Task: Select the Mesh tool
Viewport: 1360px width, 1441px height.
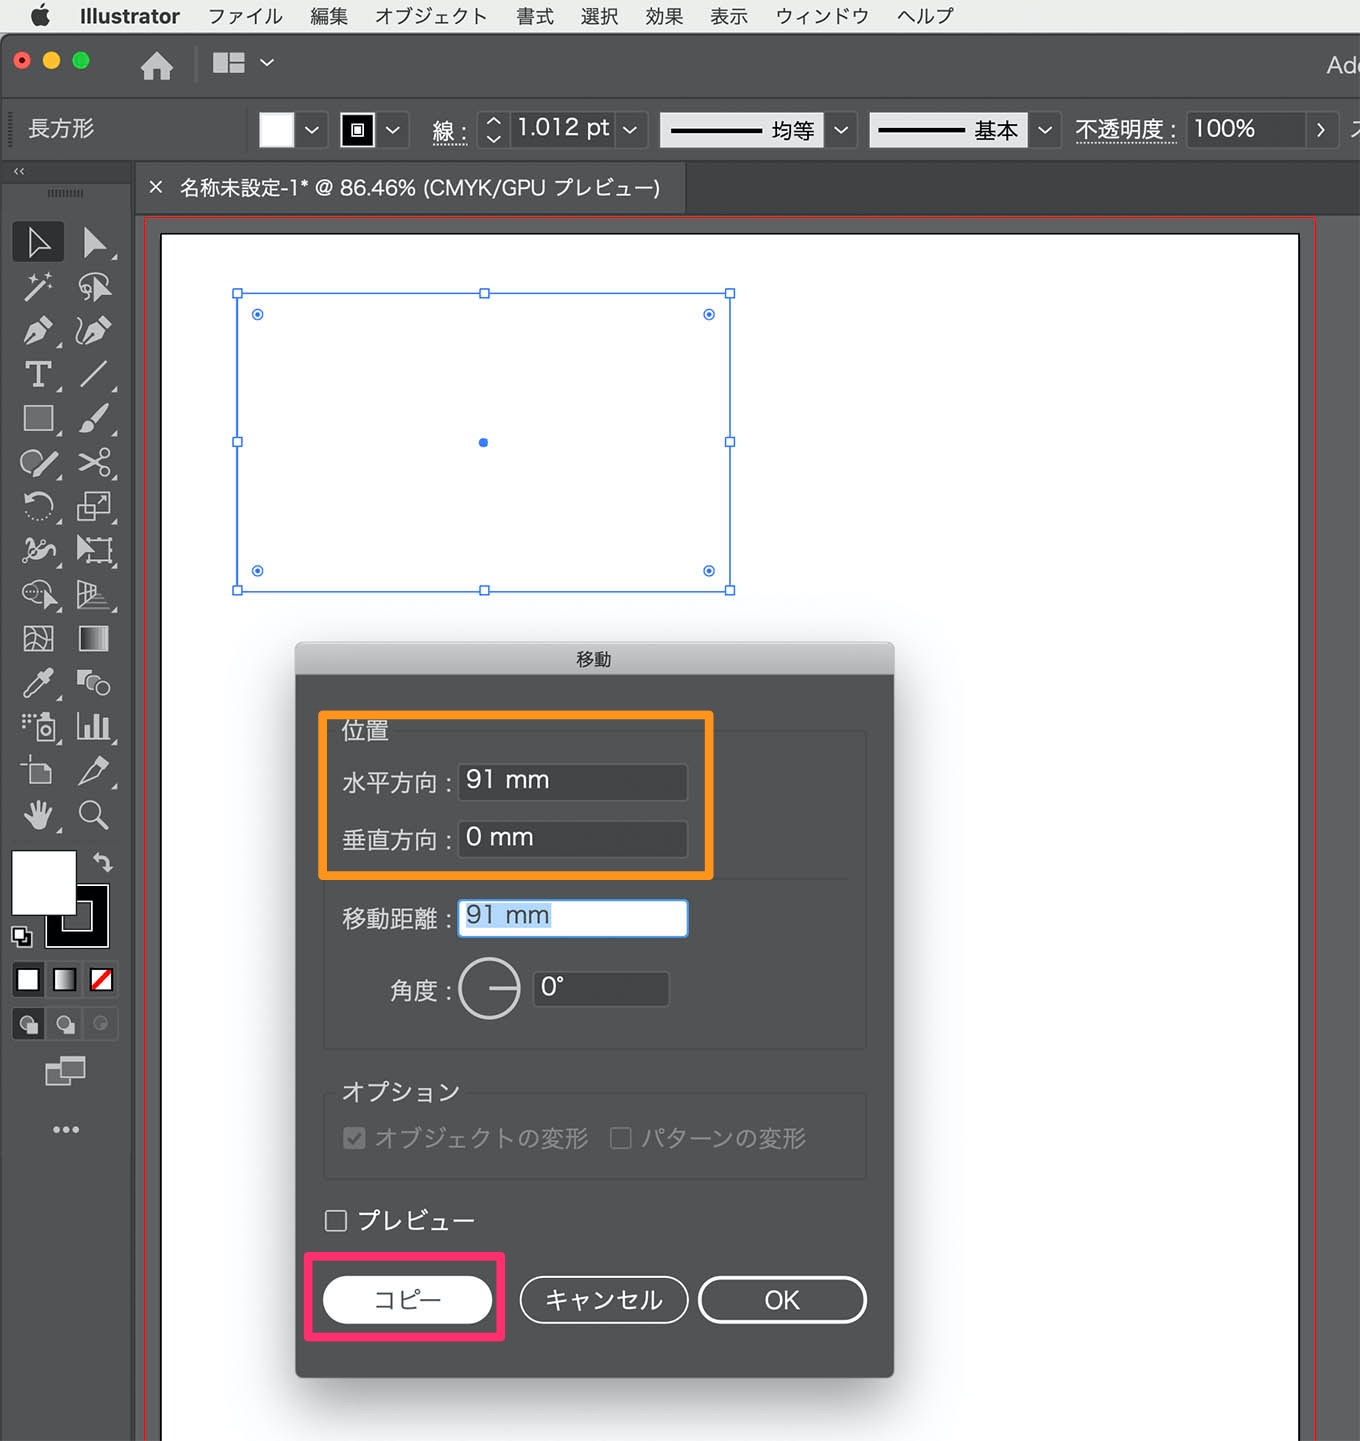Action: [x=38, y=638]
